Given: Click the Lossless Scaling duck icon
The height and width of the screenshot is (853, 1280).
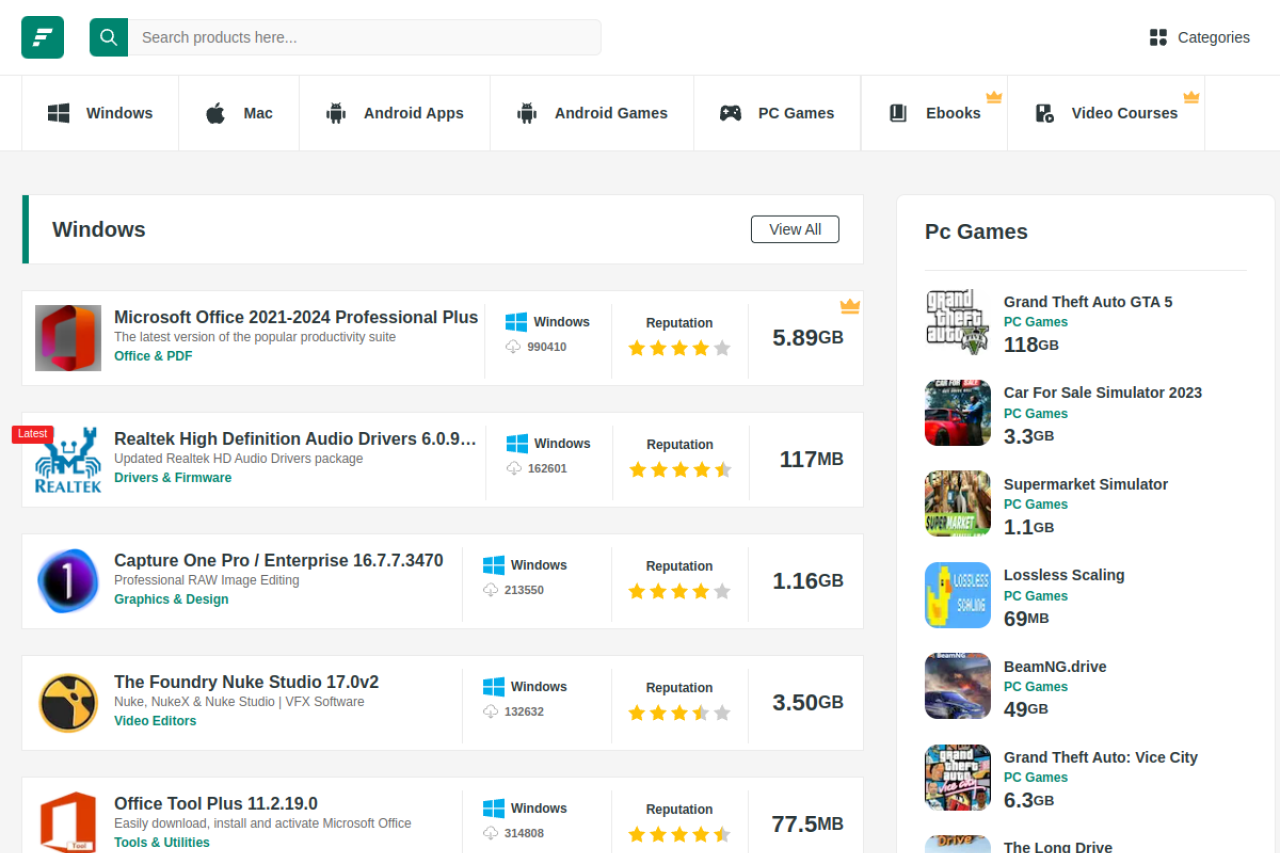Looking at the screenshot, I should 958,595.
